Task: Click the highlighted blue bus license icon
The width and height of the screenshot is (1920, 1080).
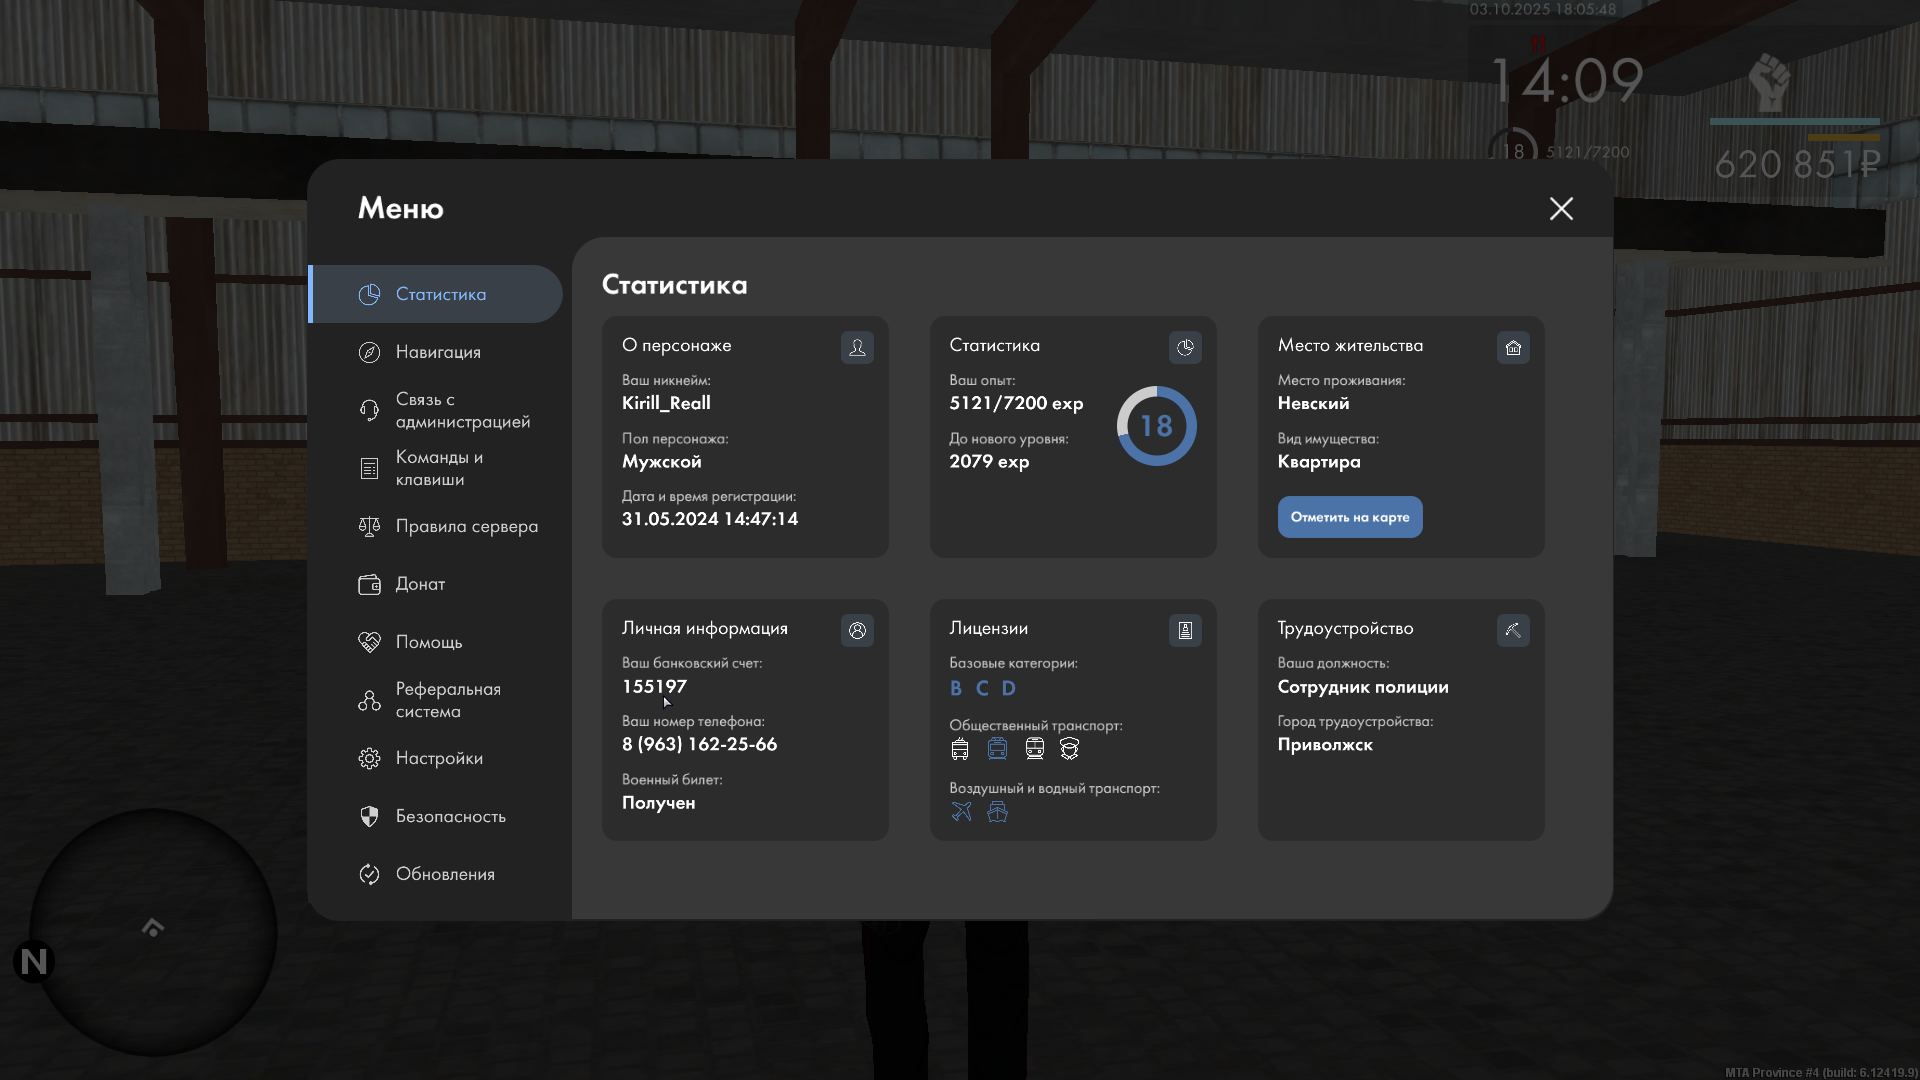Action: click(997, 748)
